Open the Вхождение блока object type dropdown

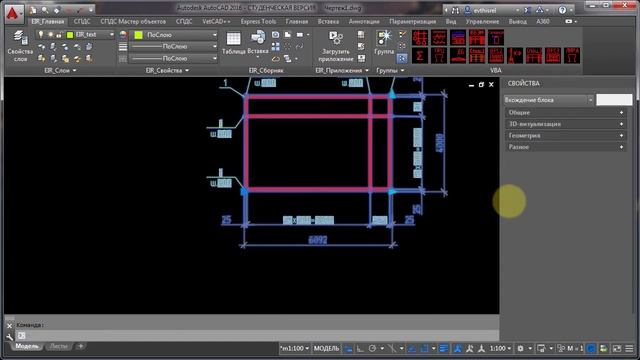coord(590,100)
